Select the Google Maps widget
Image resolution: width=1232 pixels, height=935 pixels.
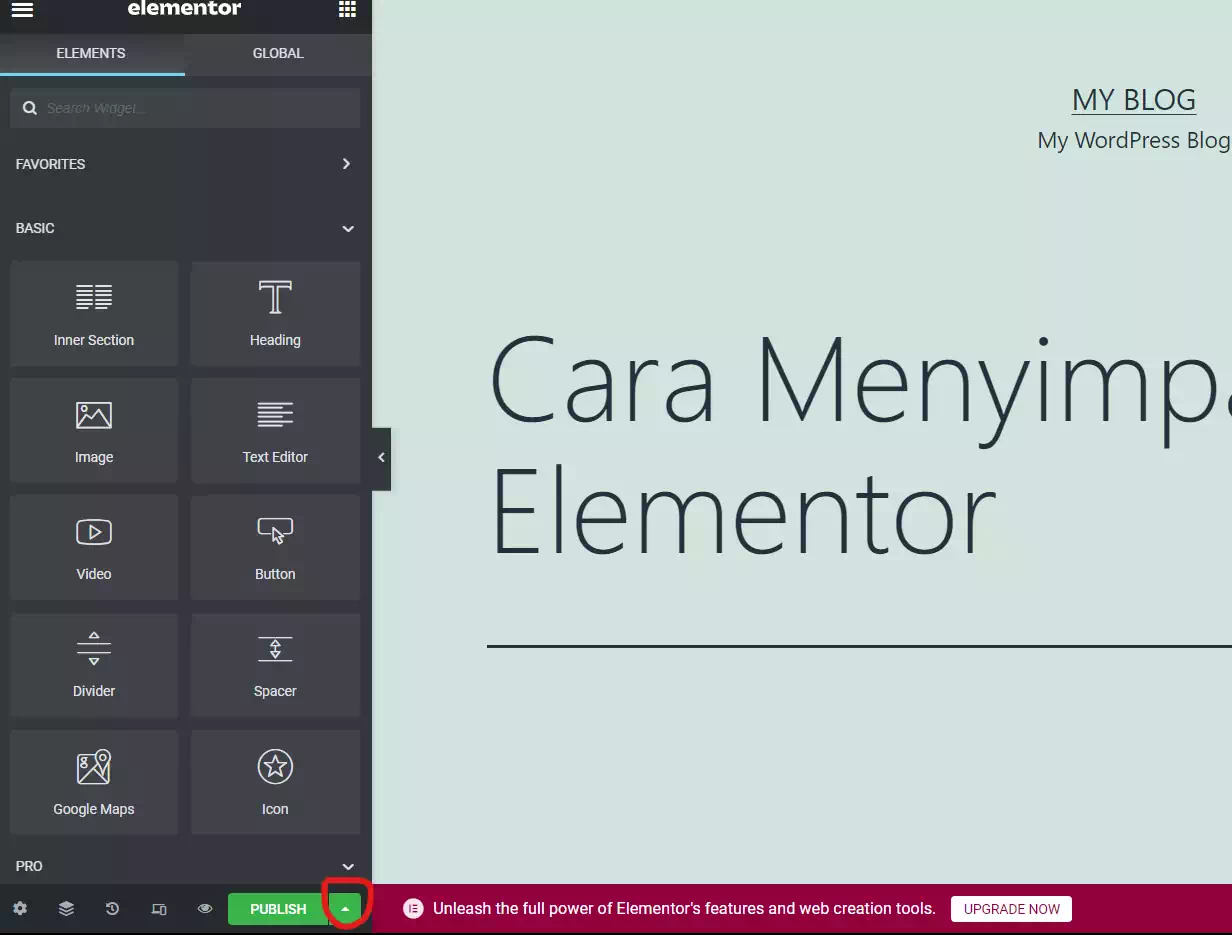click(x=94, y=782)
